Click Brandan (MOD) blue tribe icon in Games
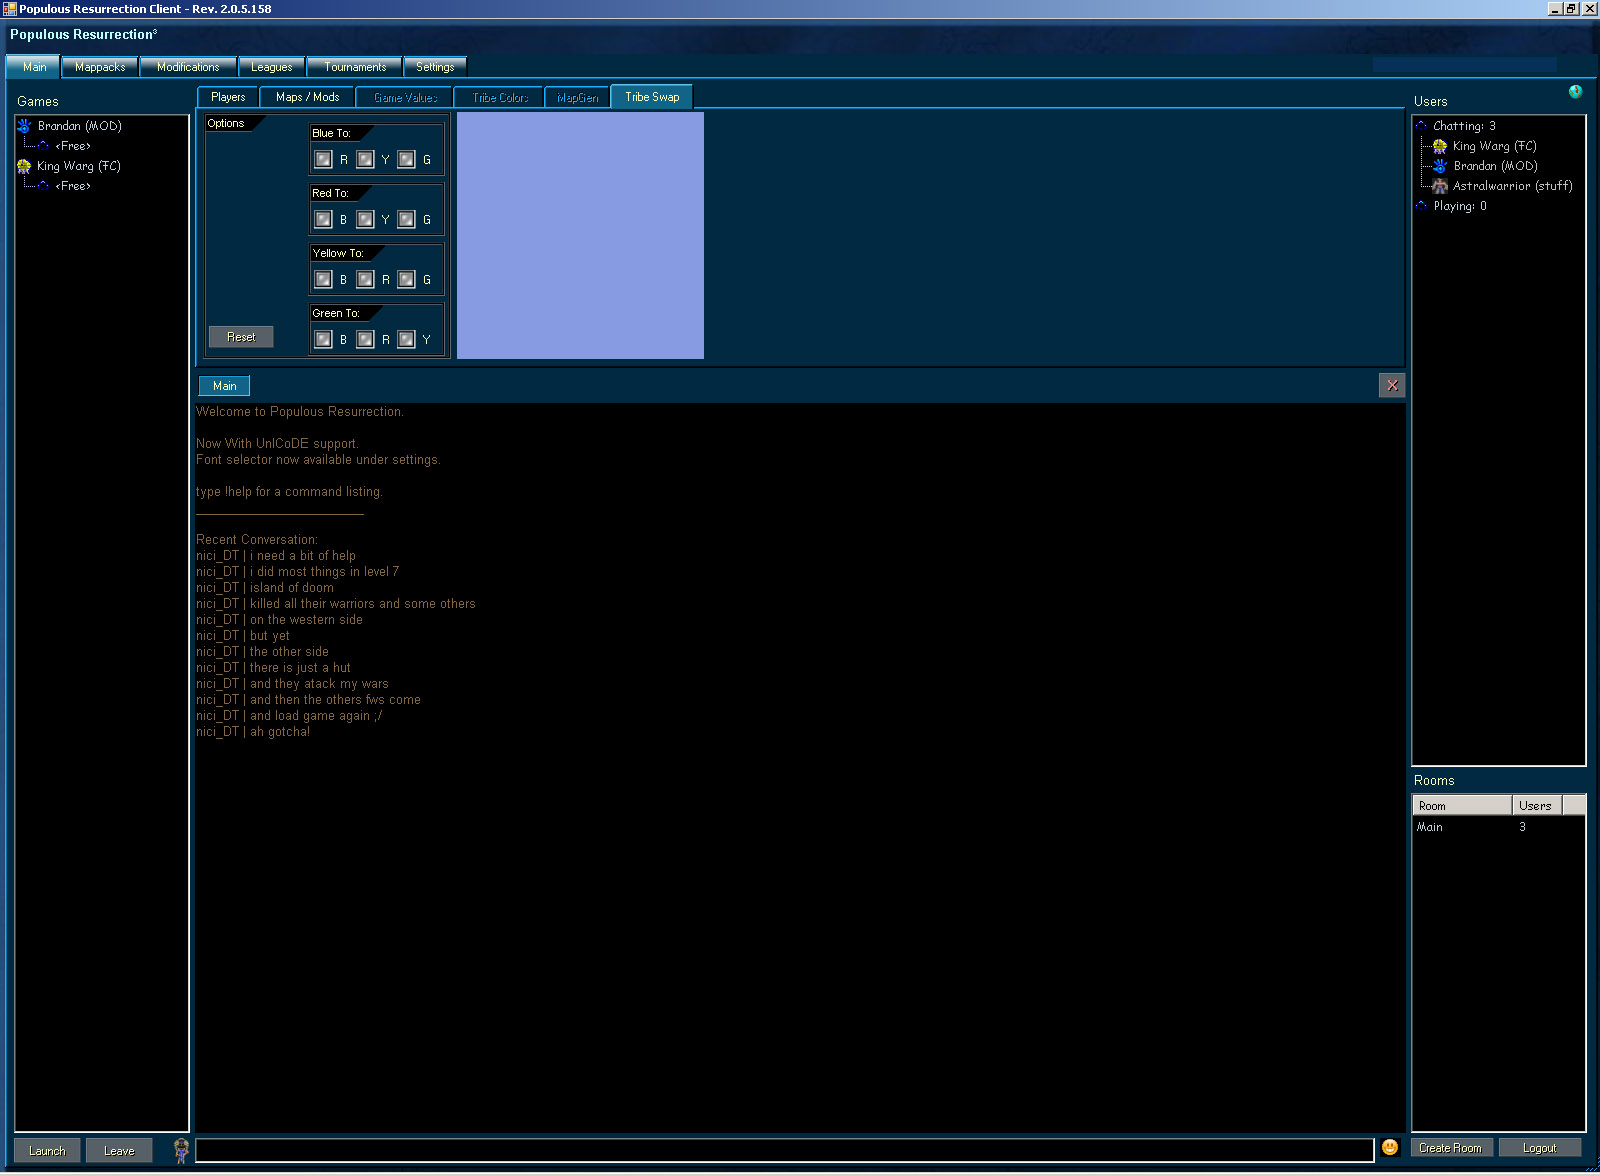 click(x=24, y=126)
